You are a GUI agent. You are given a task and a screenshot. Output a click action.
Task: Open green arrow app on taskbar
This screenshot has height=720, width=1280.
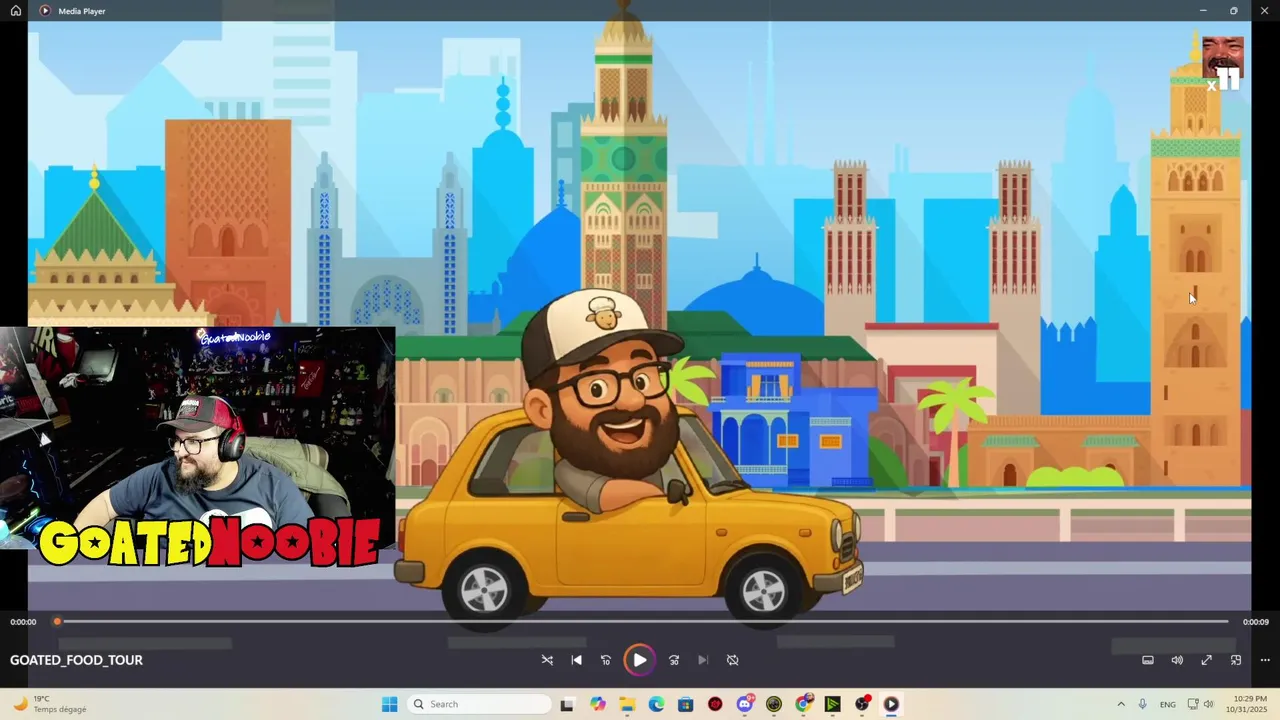coord(832,704)
